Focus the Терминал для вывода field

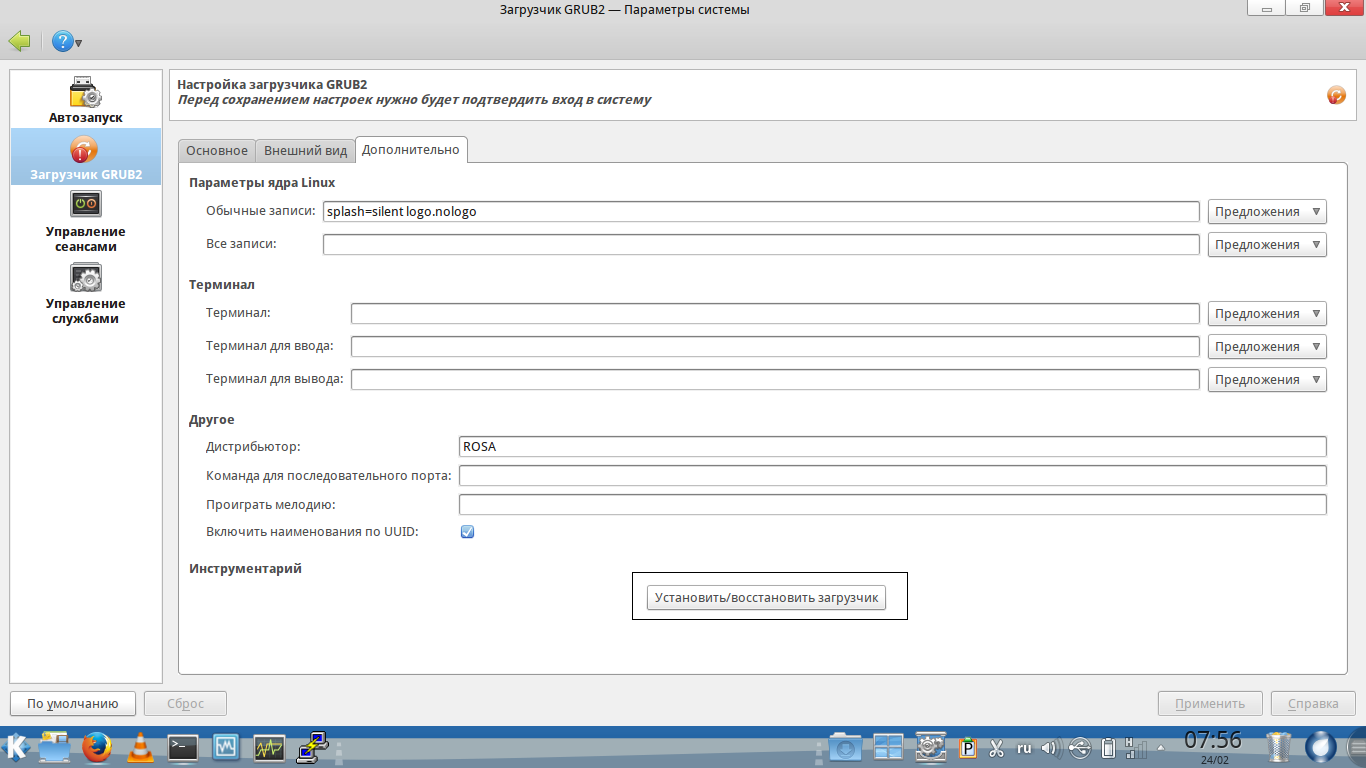(x=775, y=380)
